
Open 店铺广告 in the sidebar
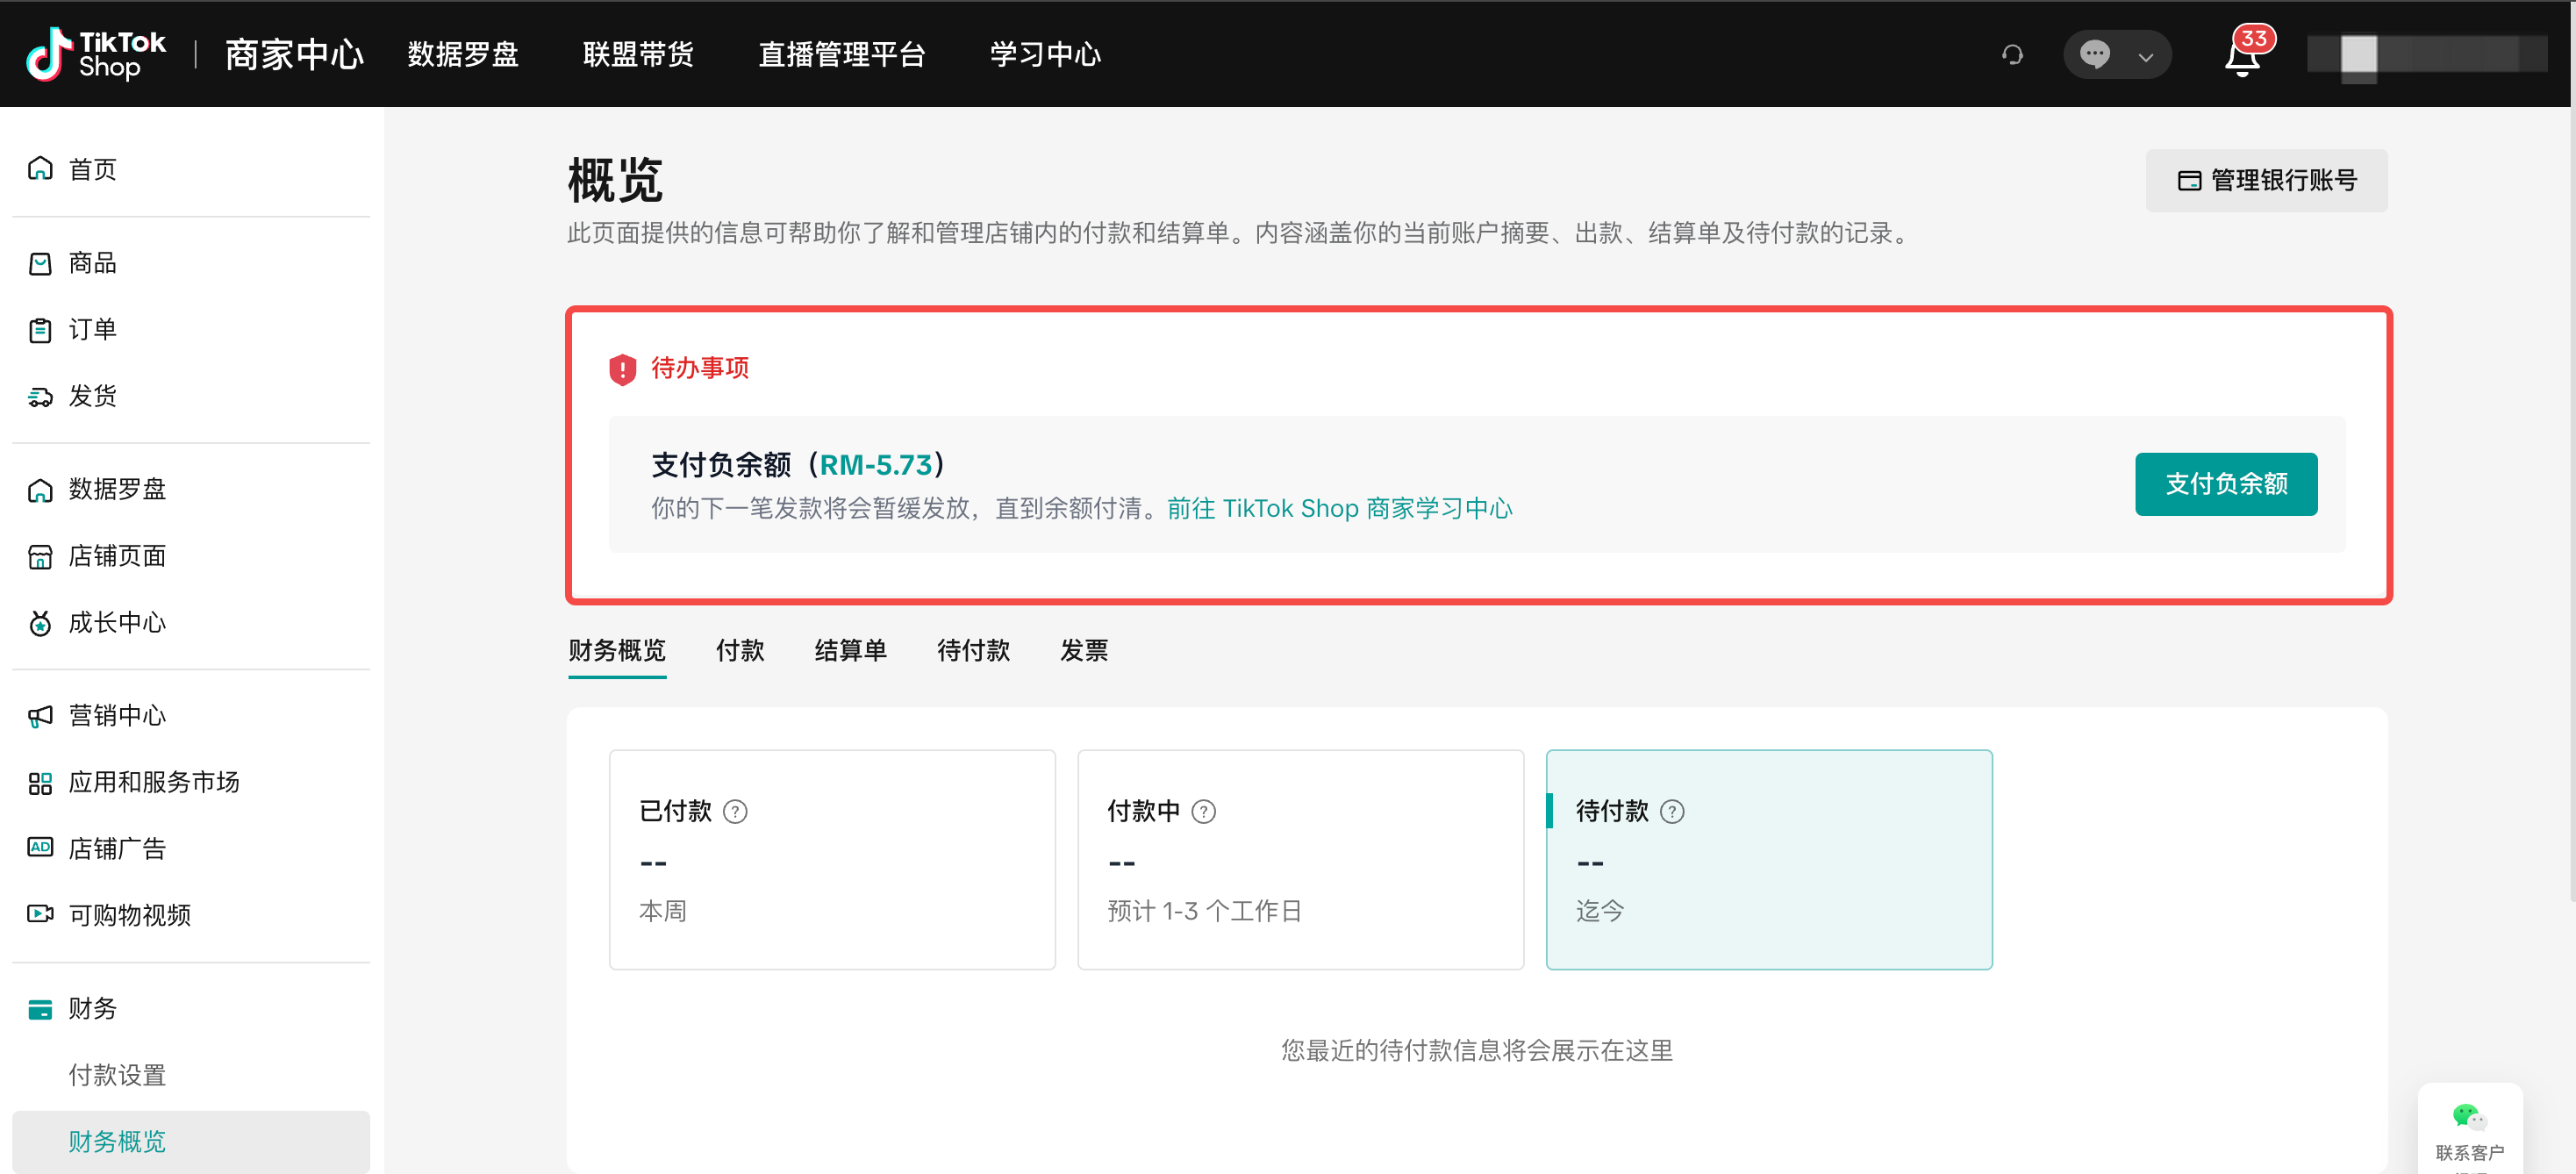tap(117, 848)
